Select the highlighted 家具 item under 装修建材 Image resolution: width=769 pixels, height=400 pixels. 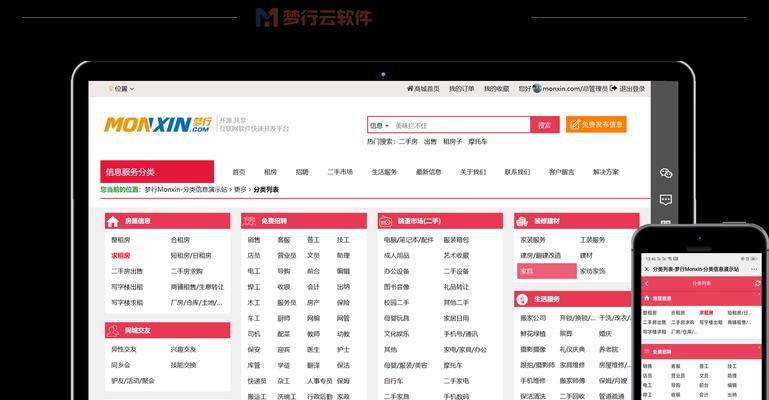[x=546, y=271]
